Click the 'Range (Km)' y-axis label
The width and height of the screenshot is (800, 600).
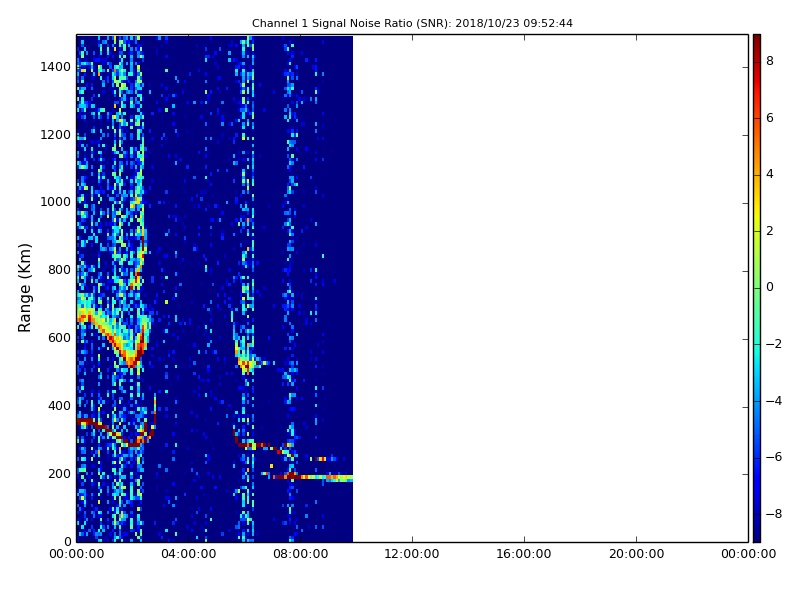[24, 288]
